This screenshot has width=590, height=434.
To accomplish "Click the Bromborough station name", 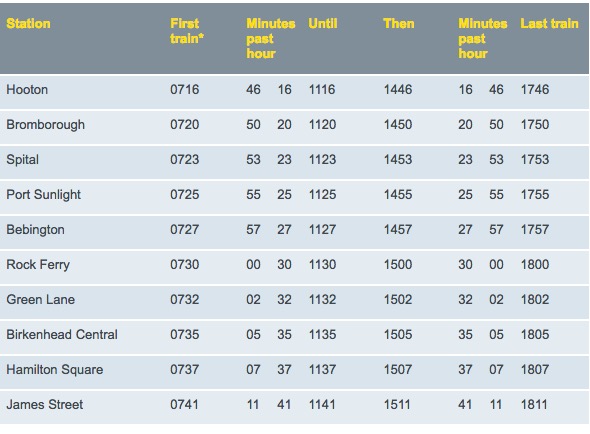I will point(46,125).
